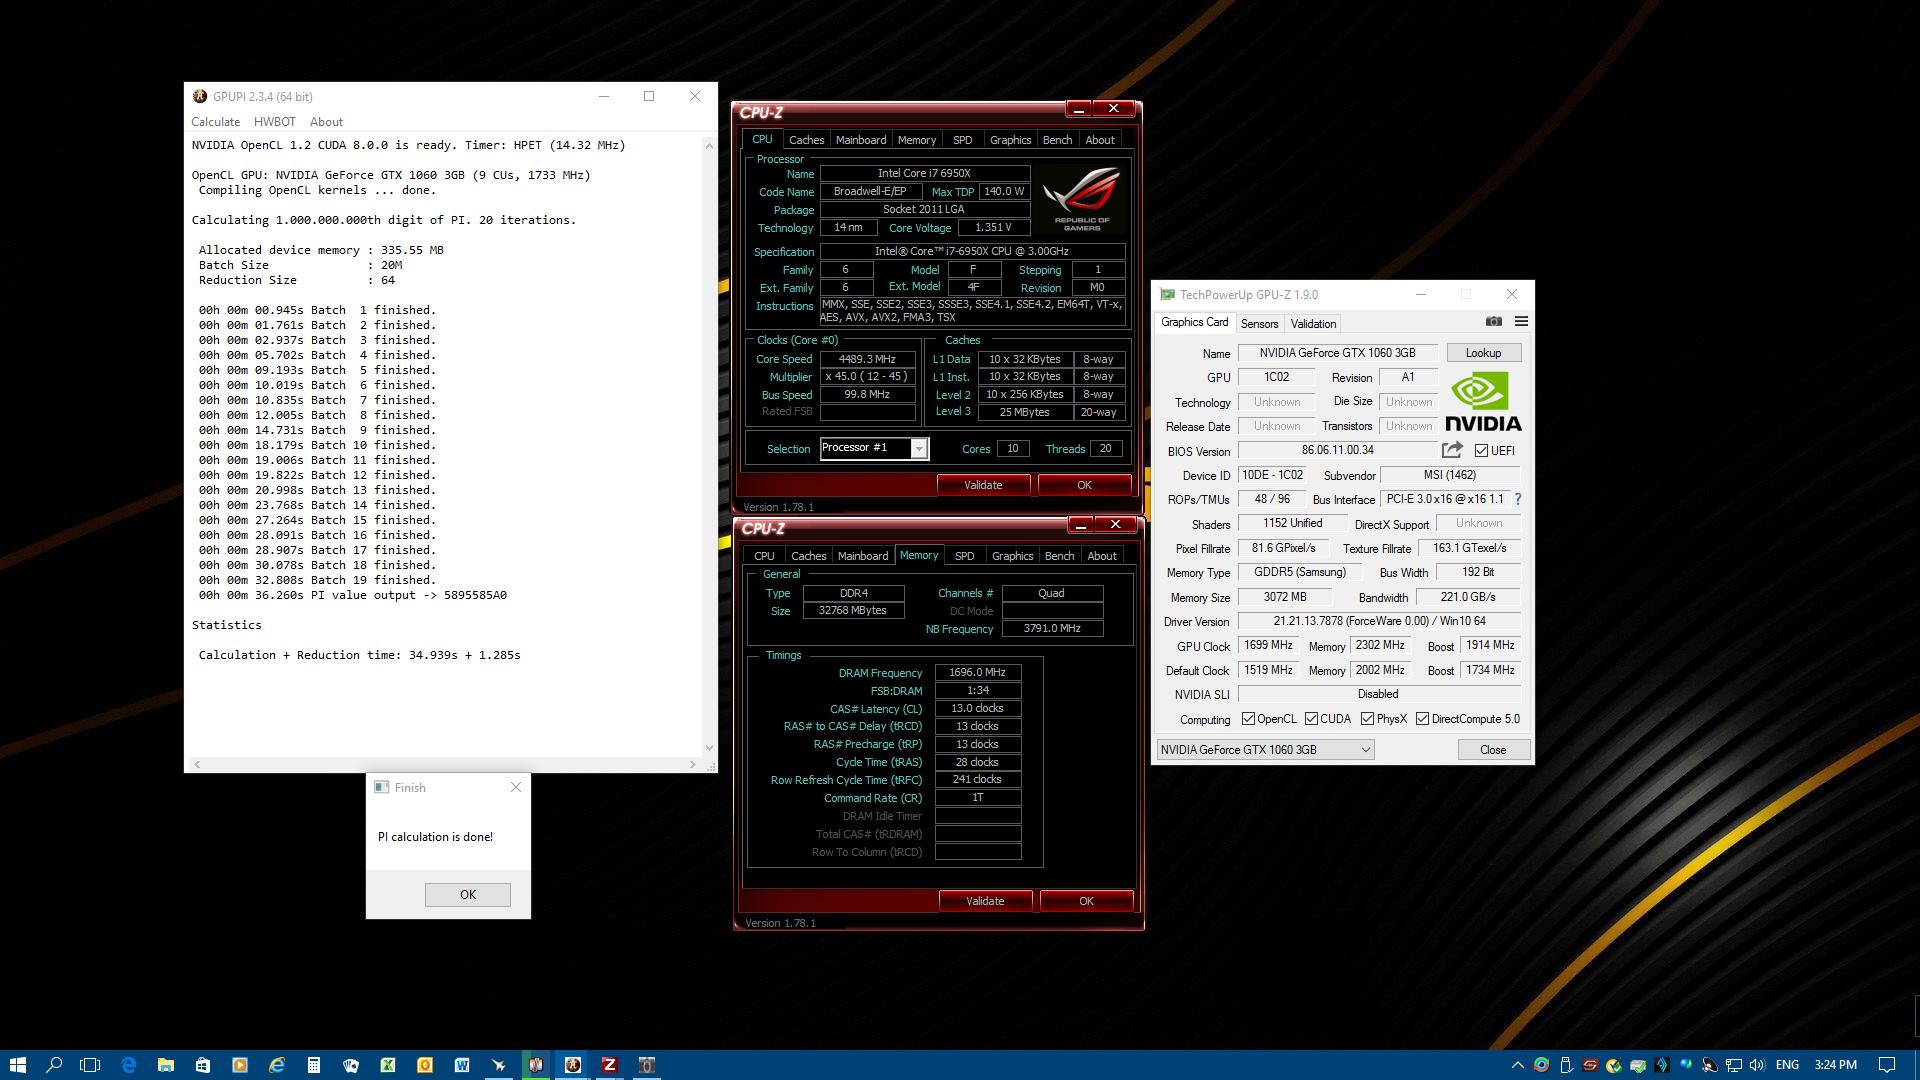
Task: Switch to Caches tab in top CPU-Z window
Action: pos(806,140)
